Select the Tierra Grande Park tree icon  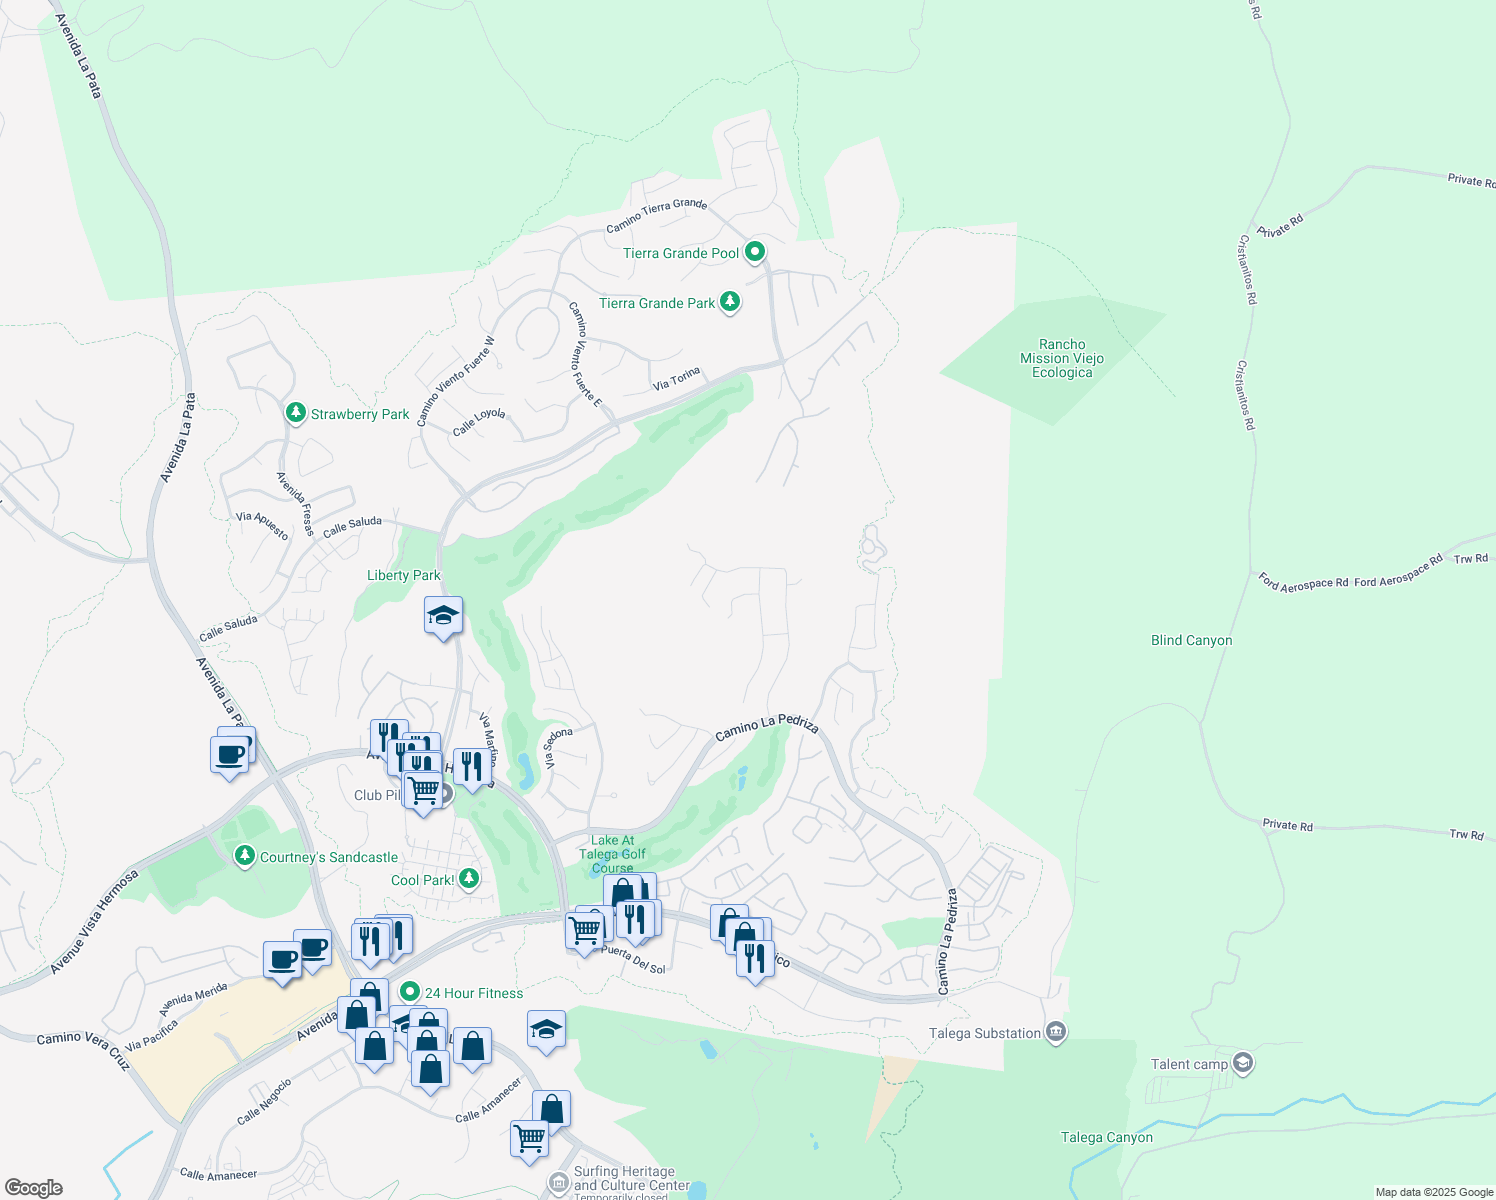point(730,301)
